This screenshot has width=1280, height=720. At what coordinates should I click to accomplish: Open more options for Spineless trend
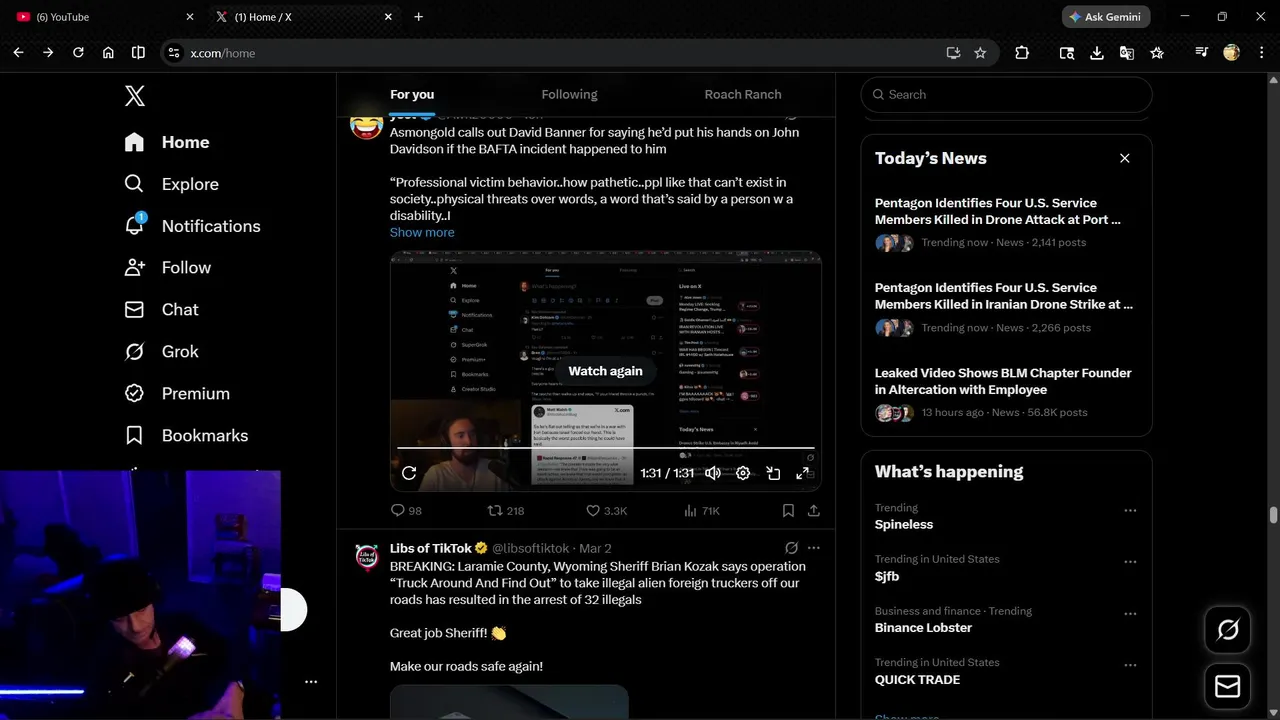click(1130, 510)
